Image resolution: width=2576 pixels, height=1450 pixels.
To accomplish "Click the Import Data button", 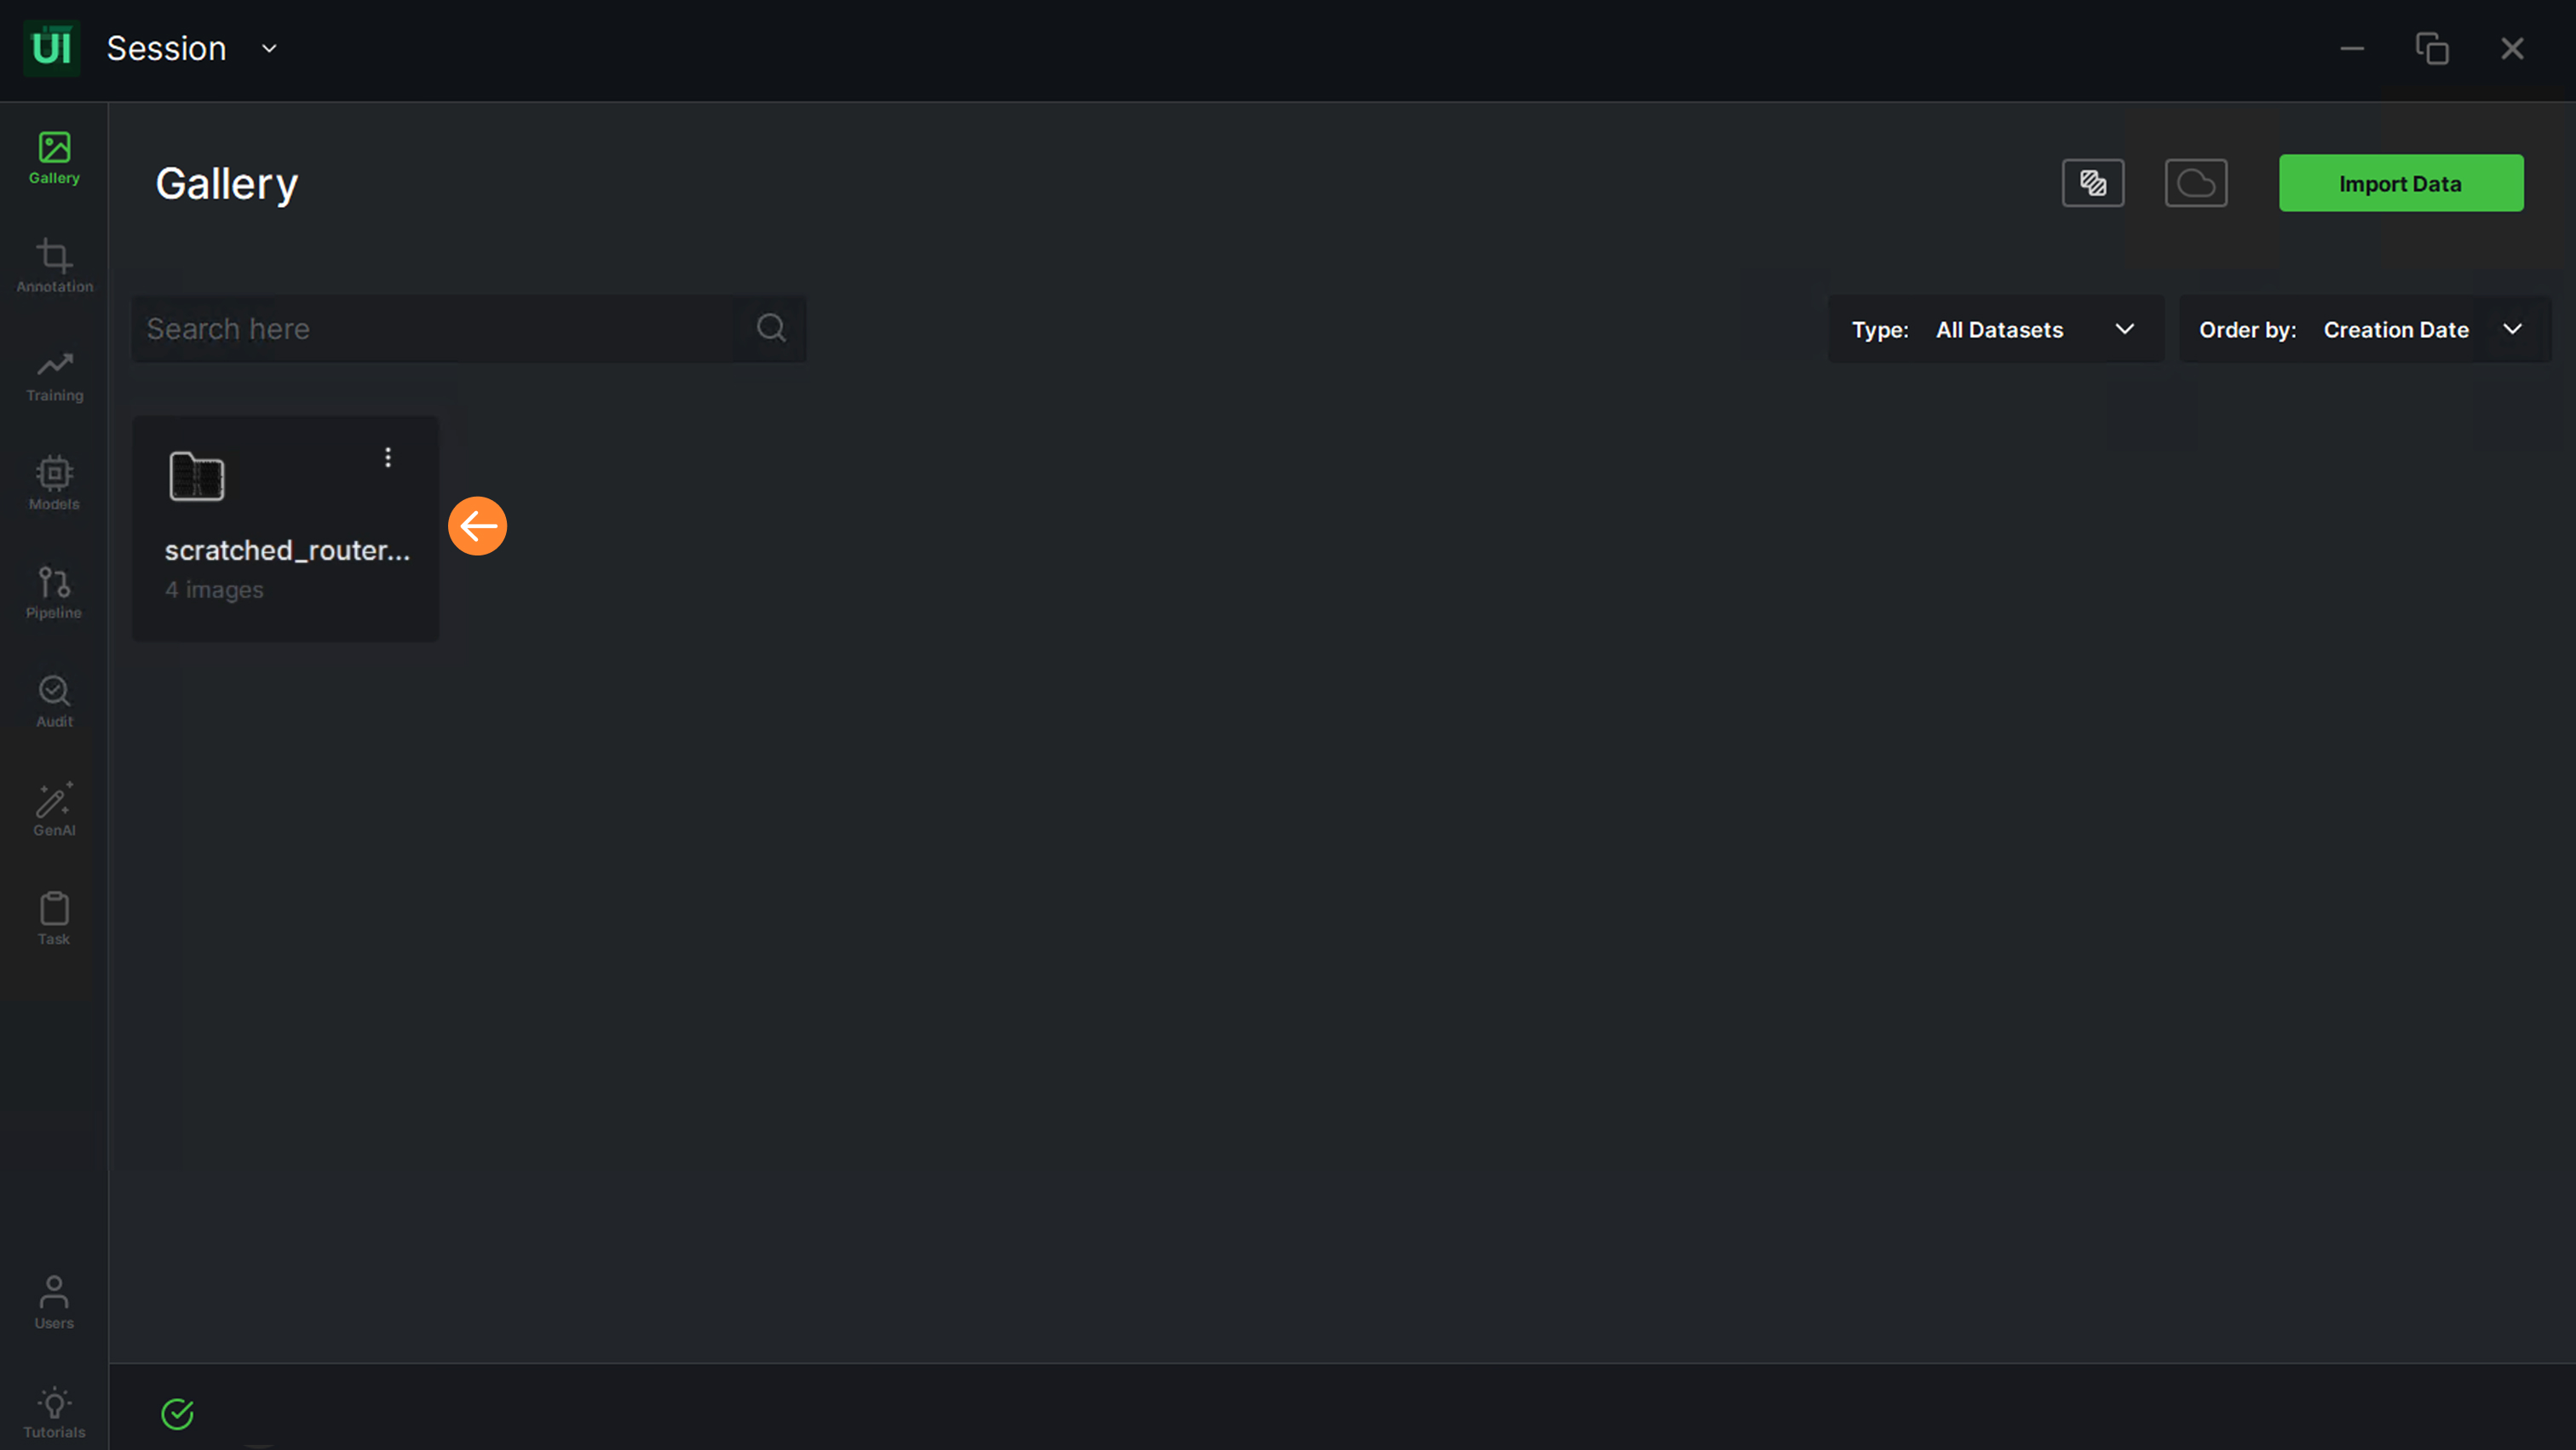I will tap(2400, 183).
